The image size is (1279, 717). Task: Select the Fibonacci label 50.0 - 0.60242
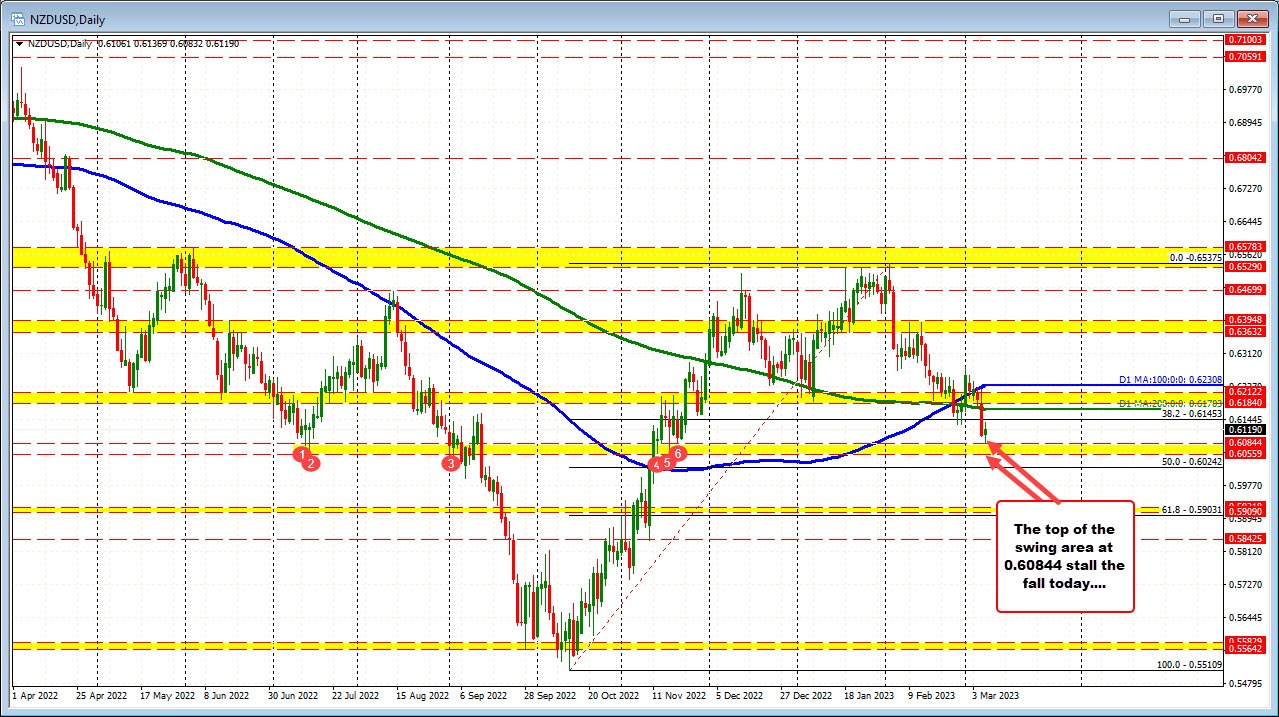coord(1193,461)
